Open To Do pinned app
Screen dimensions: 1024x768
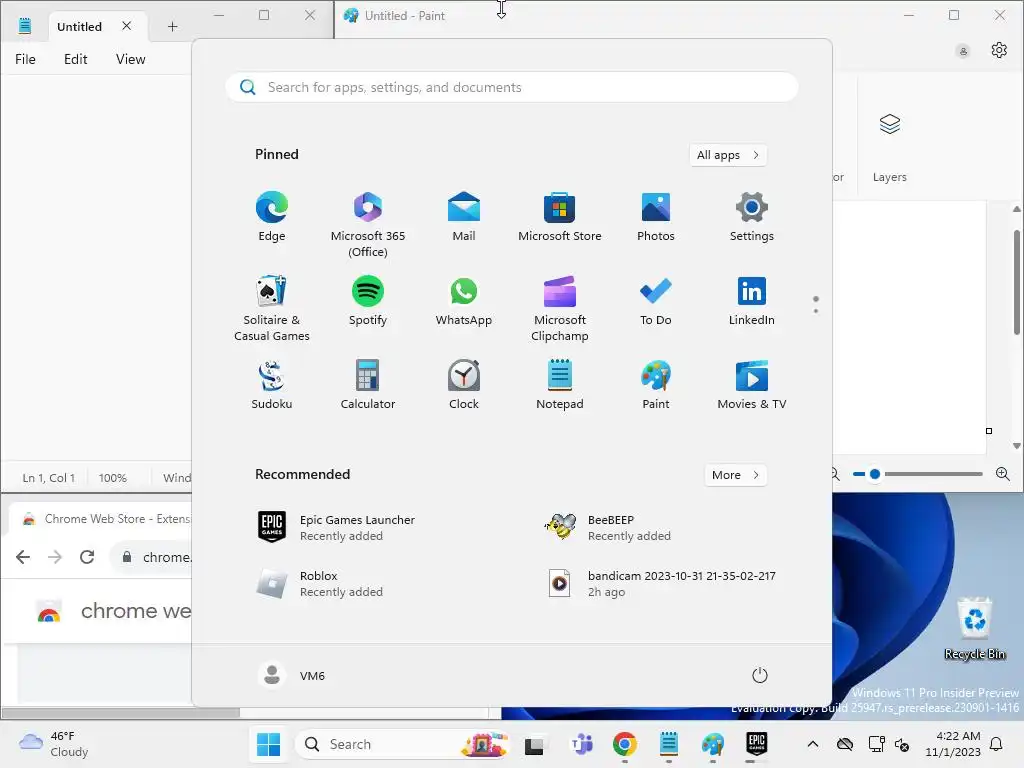click(656, 301)
